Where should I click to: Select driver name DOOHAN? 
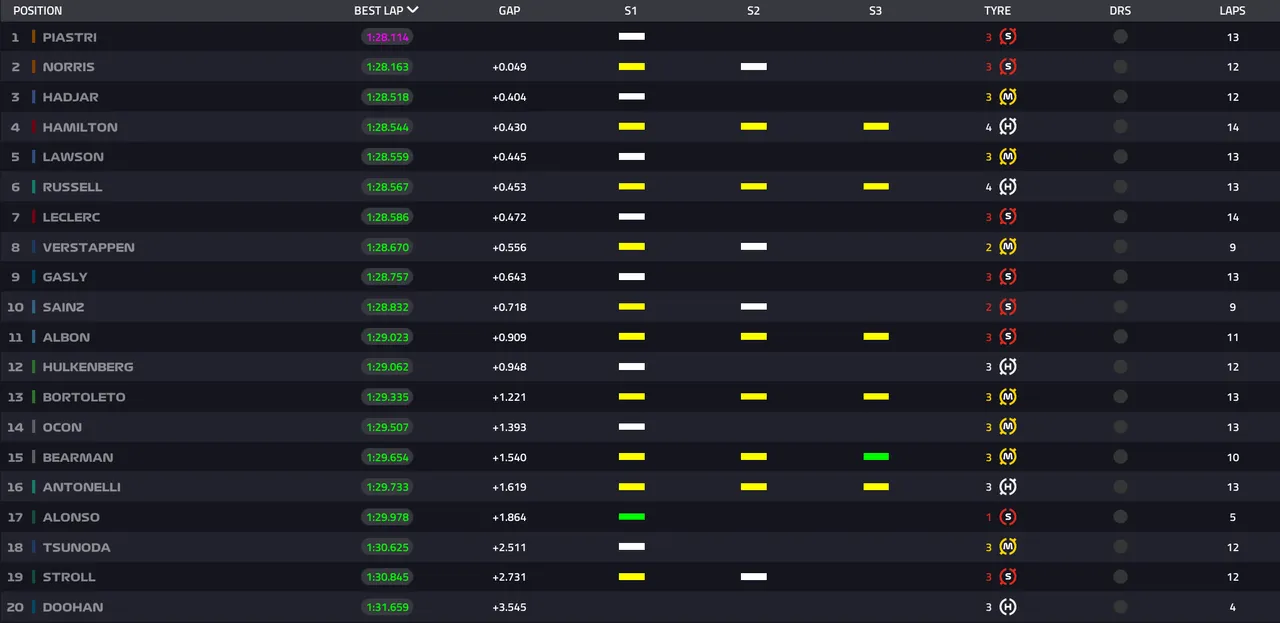tap(73, 607)
